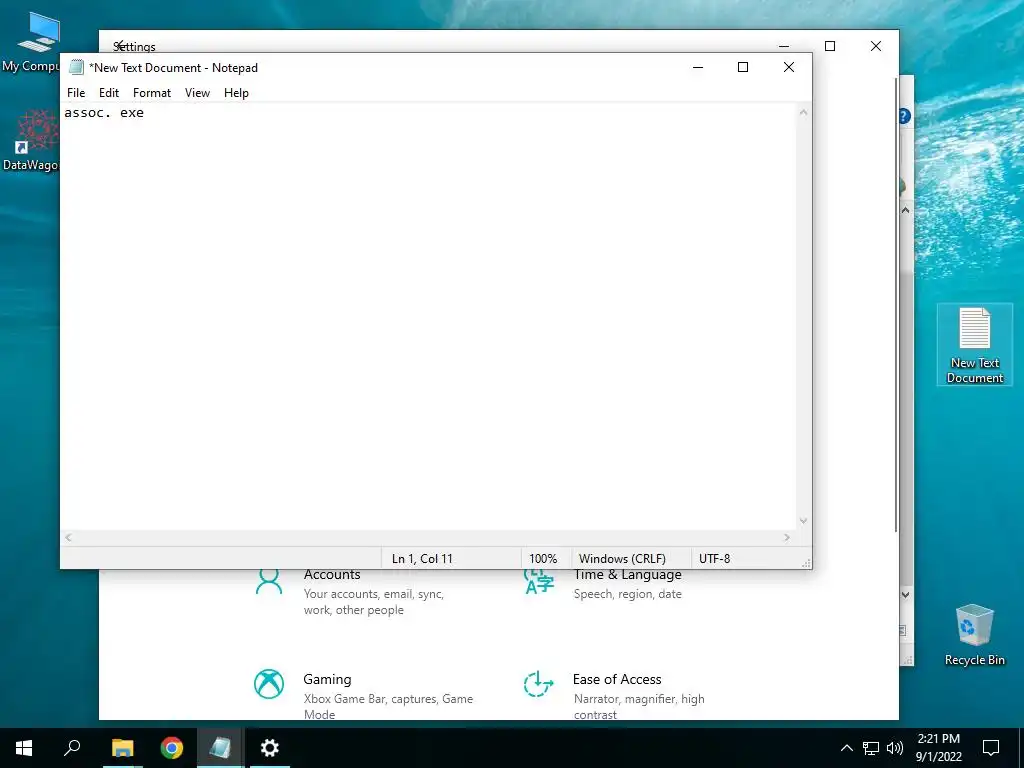This screenshot has width=1024, height=768.
Task: Click the back arrow in Settings window
Action: [118, 46]
